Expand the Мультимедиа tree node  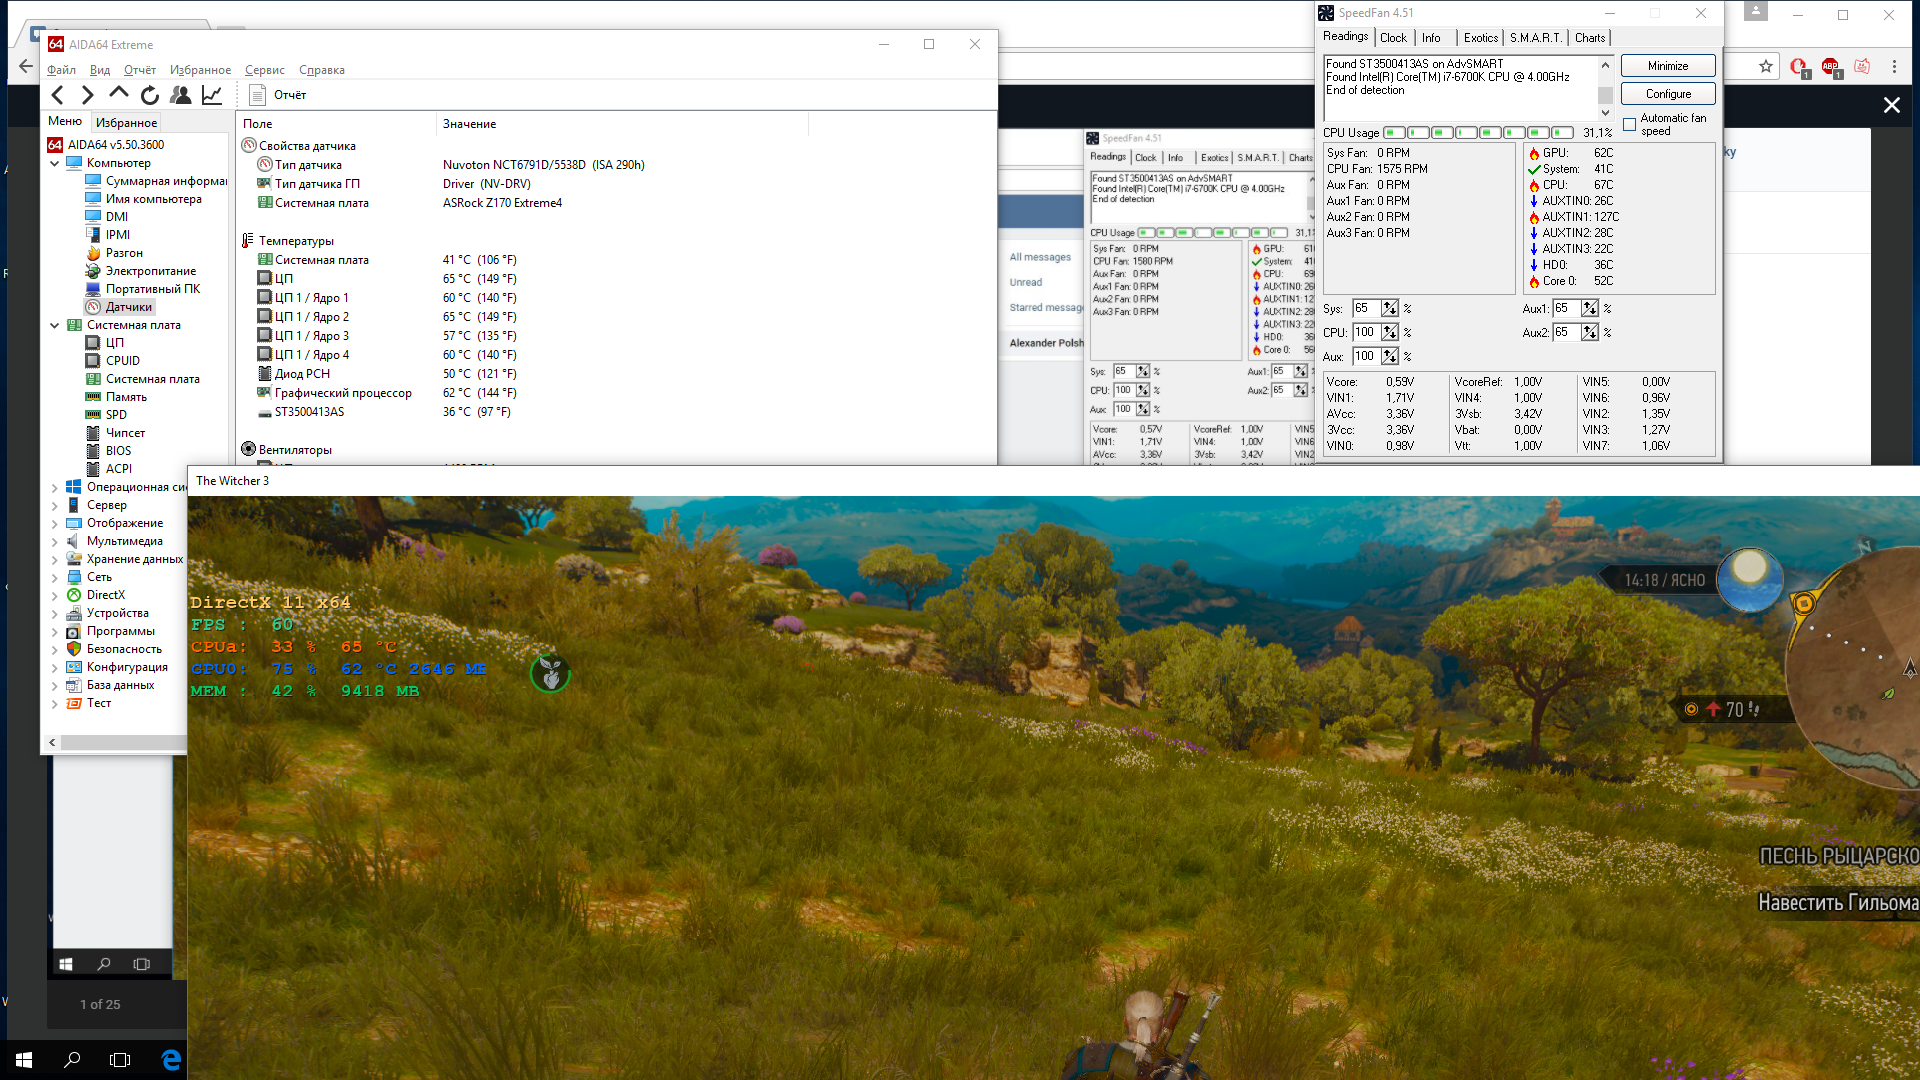55,541
